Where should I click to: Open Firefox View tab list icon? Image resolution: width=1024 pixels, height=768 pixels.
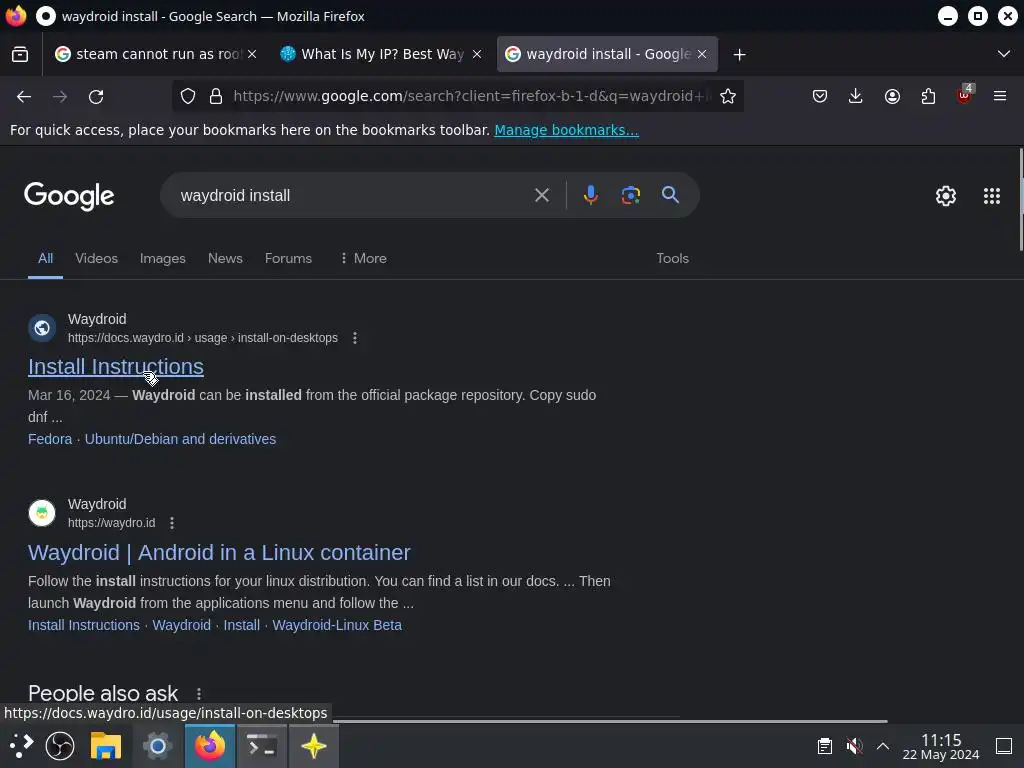point(20,54)
